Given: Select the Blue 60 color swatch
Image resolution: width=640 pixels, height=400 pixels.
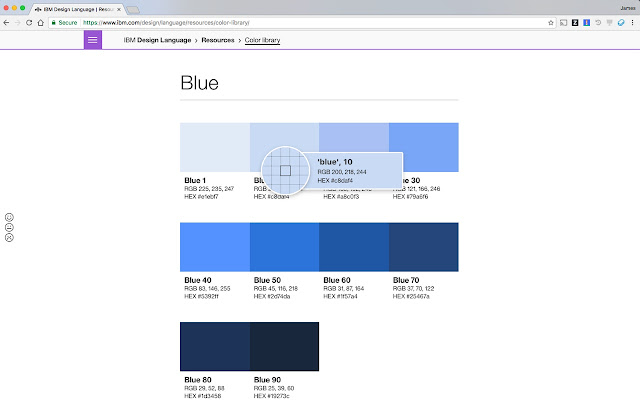Looking at the screenshot, I should [x=354, y=247].
